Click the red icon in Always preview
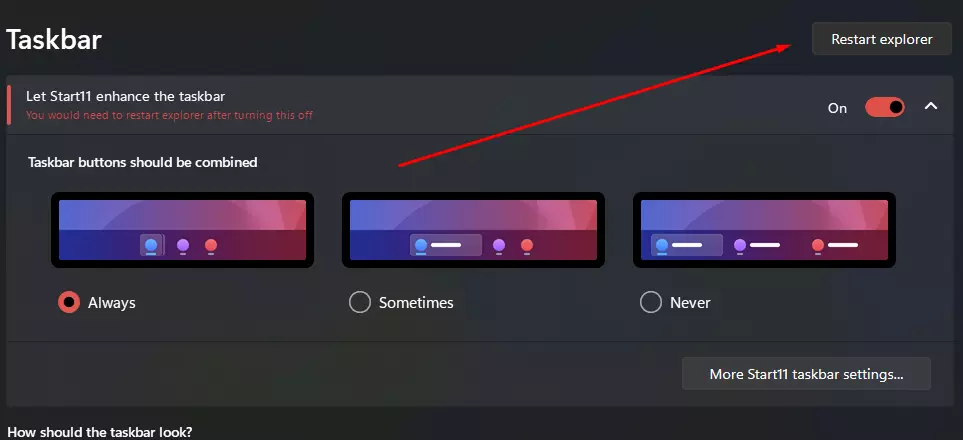Image resolution: width=963 pixels, height=440 pixels. (211, 246)
